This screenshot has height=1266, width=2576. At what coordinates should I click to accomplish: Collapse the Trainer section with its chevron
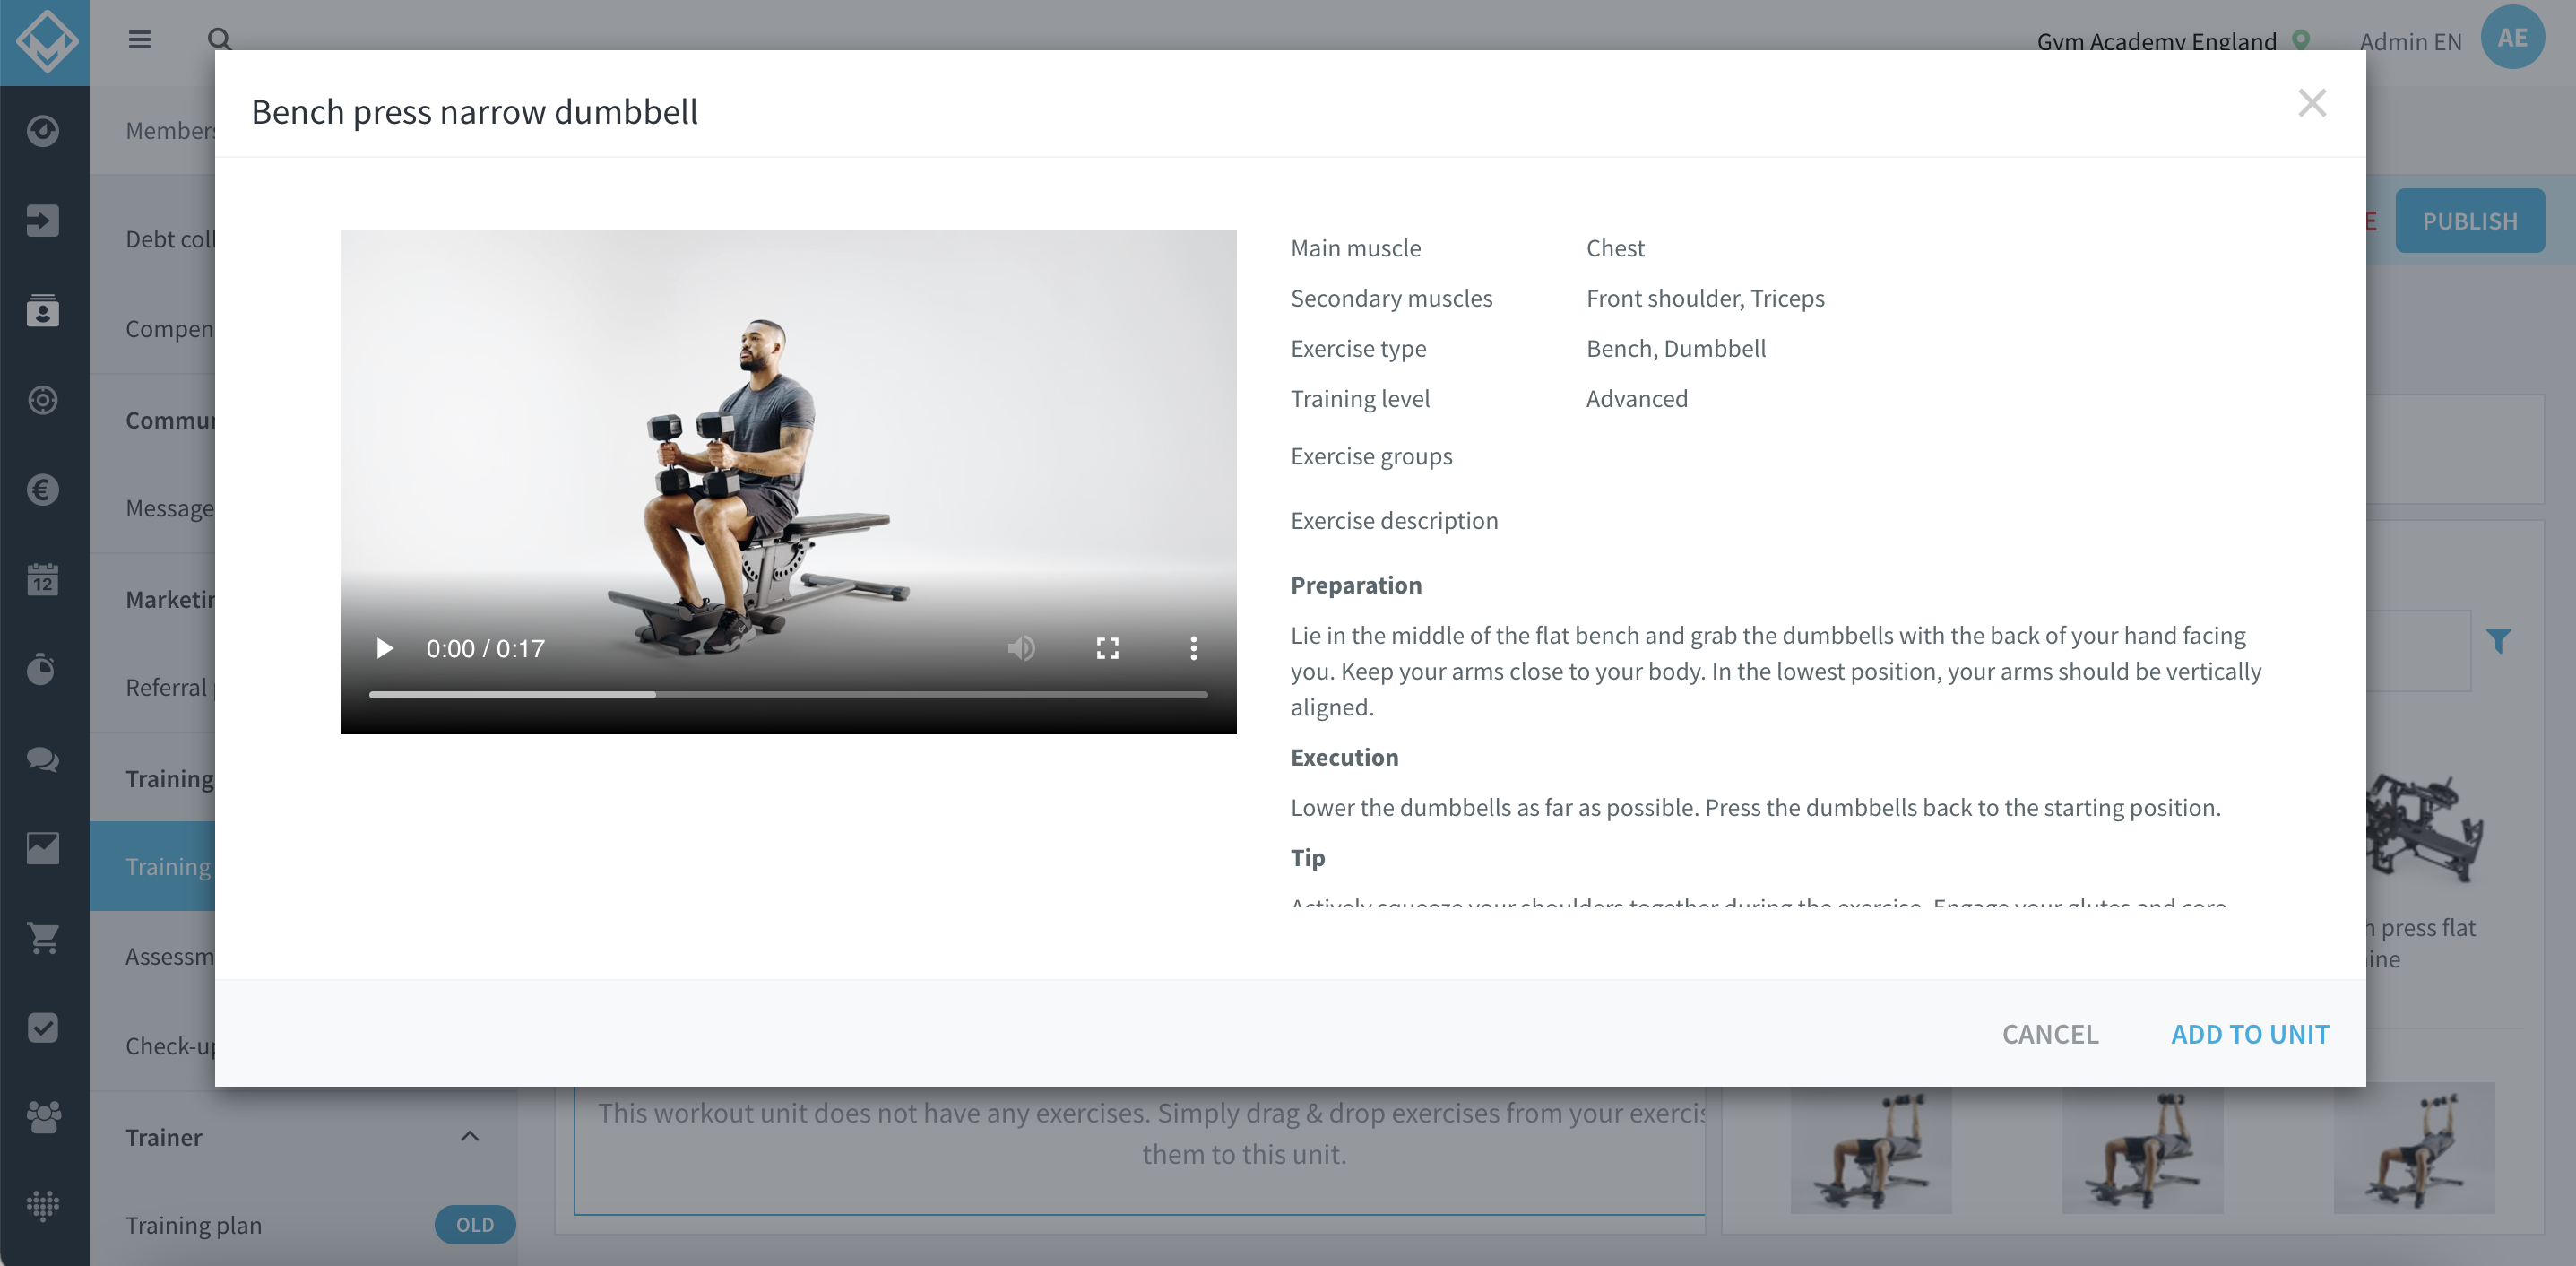coord(470,1137)
